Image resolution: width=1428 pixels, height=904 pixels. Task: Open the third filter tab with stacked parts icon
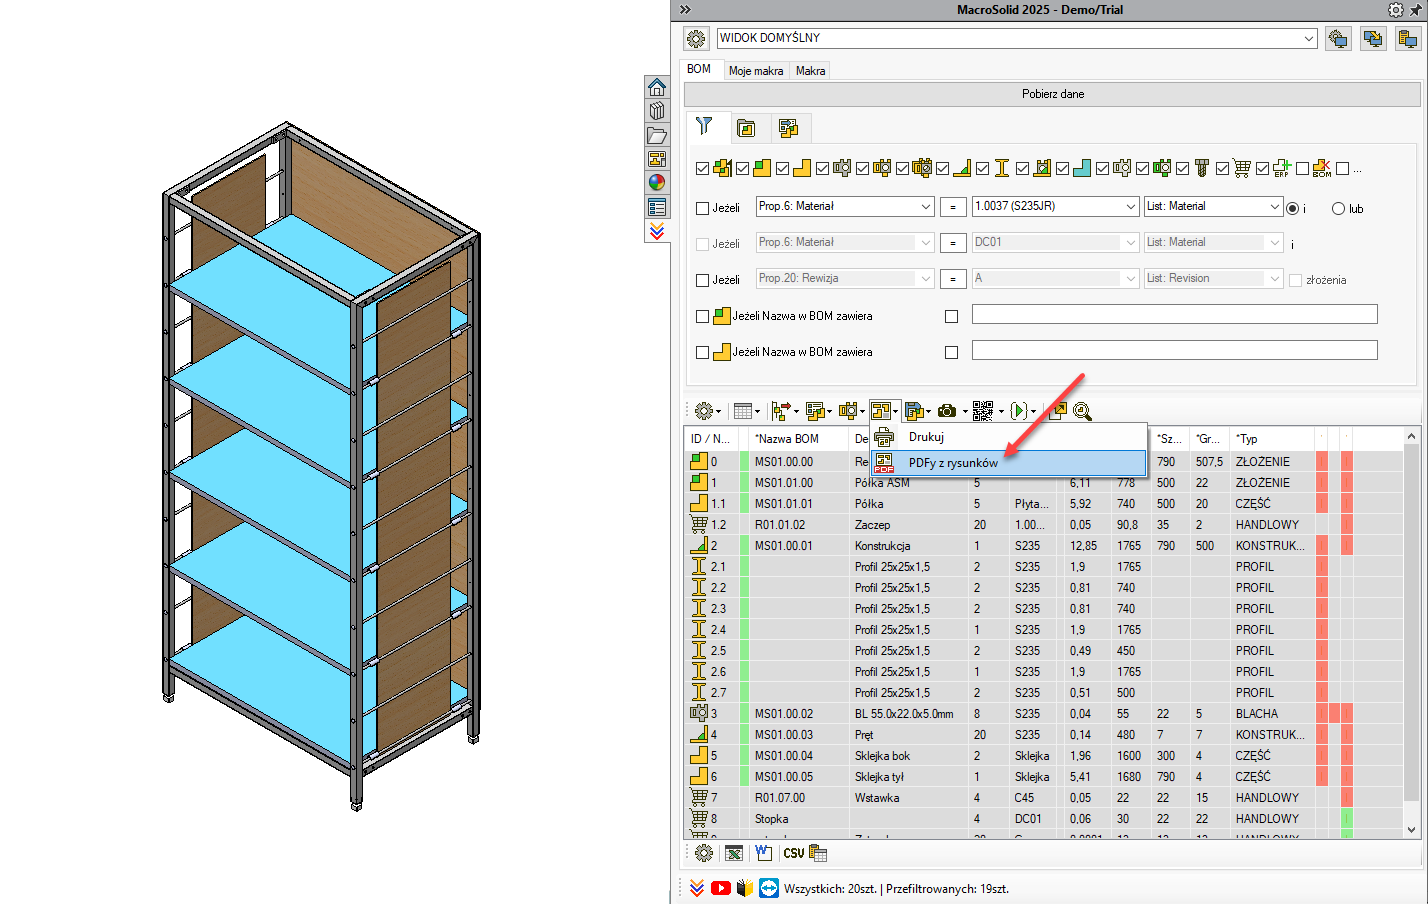pyautogui.click(x=788, y=128)
